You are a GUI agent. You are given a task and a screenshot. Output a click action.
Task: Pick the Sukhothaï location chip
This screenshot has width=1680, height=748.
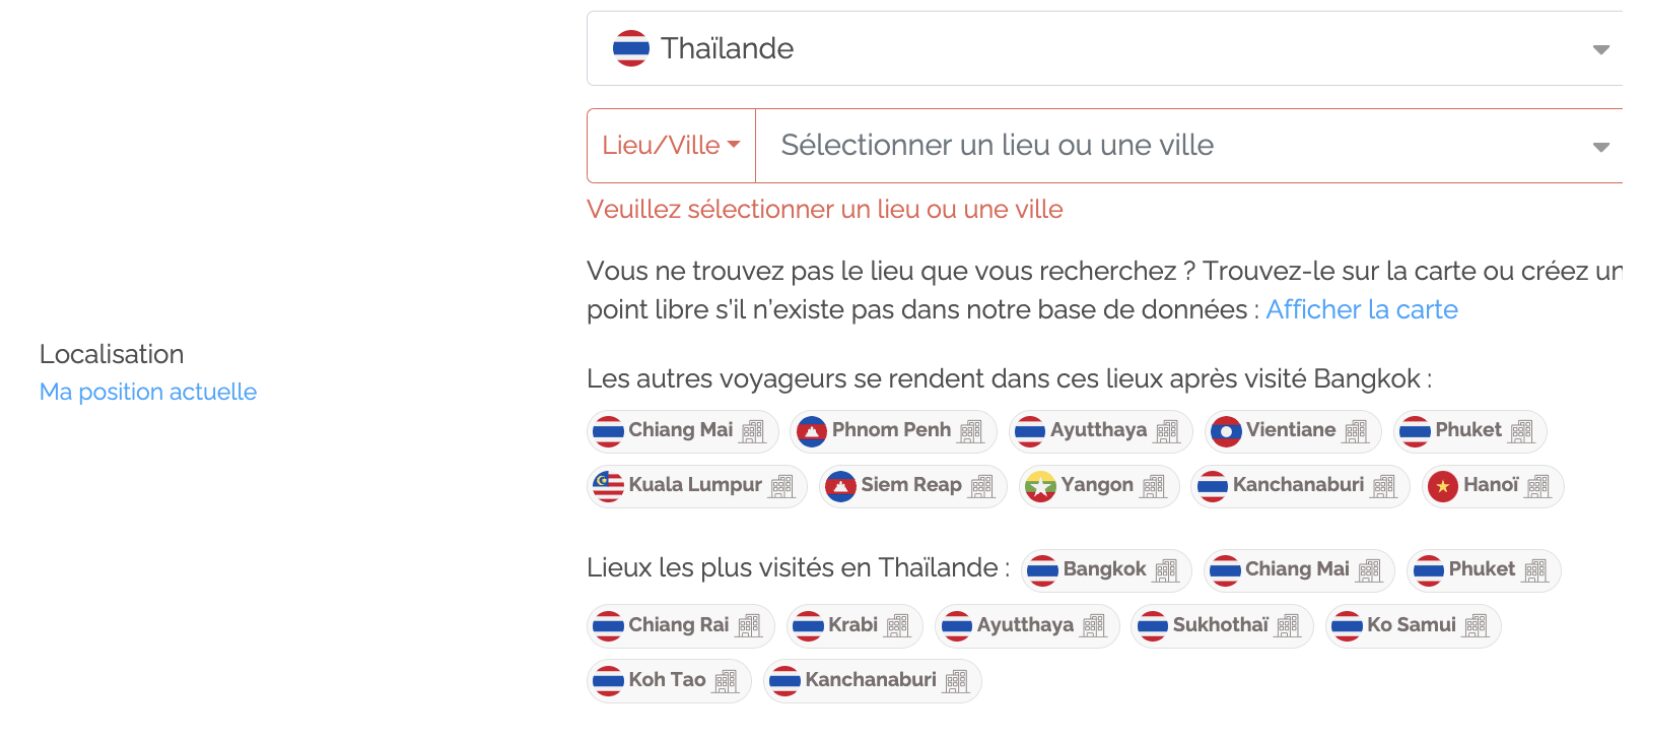click(x=1221, y=626)
